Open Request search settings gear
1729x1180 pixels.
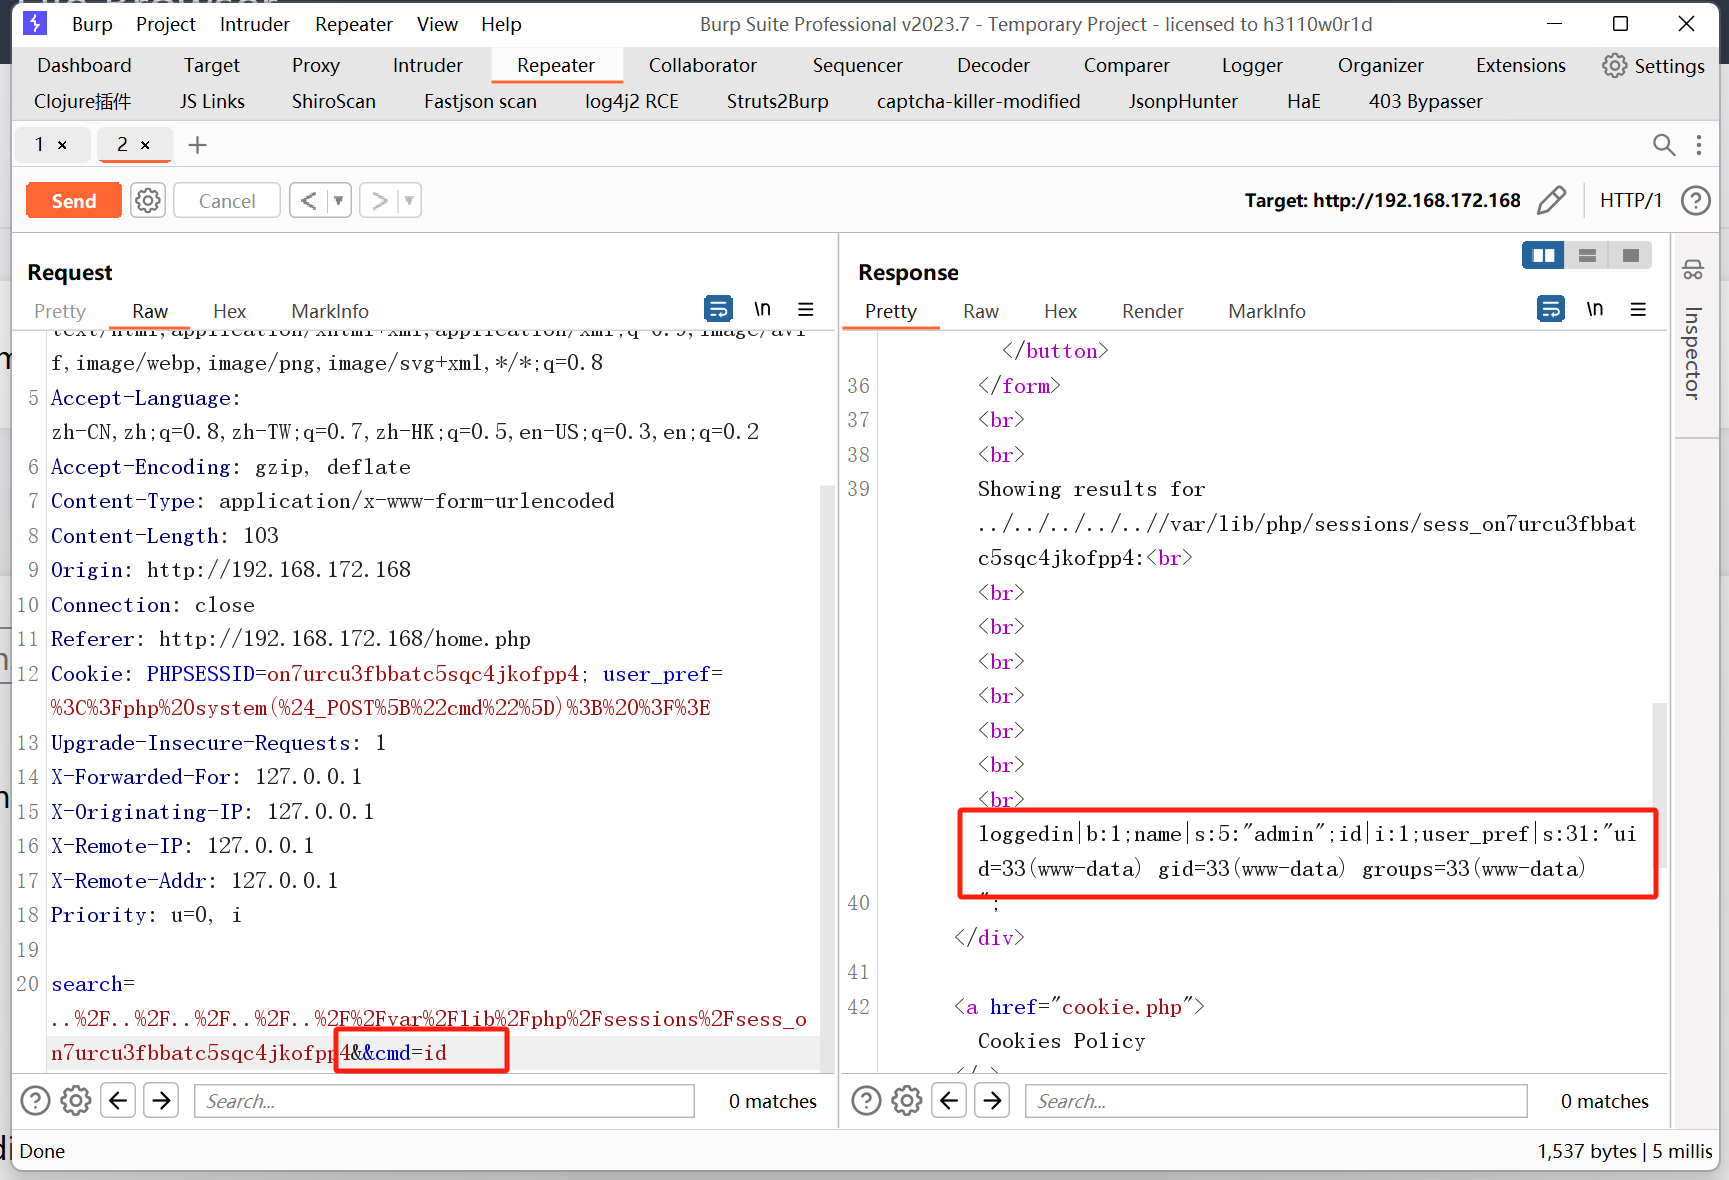click(76, 1101)
